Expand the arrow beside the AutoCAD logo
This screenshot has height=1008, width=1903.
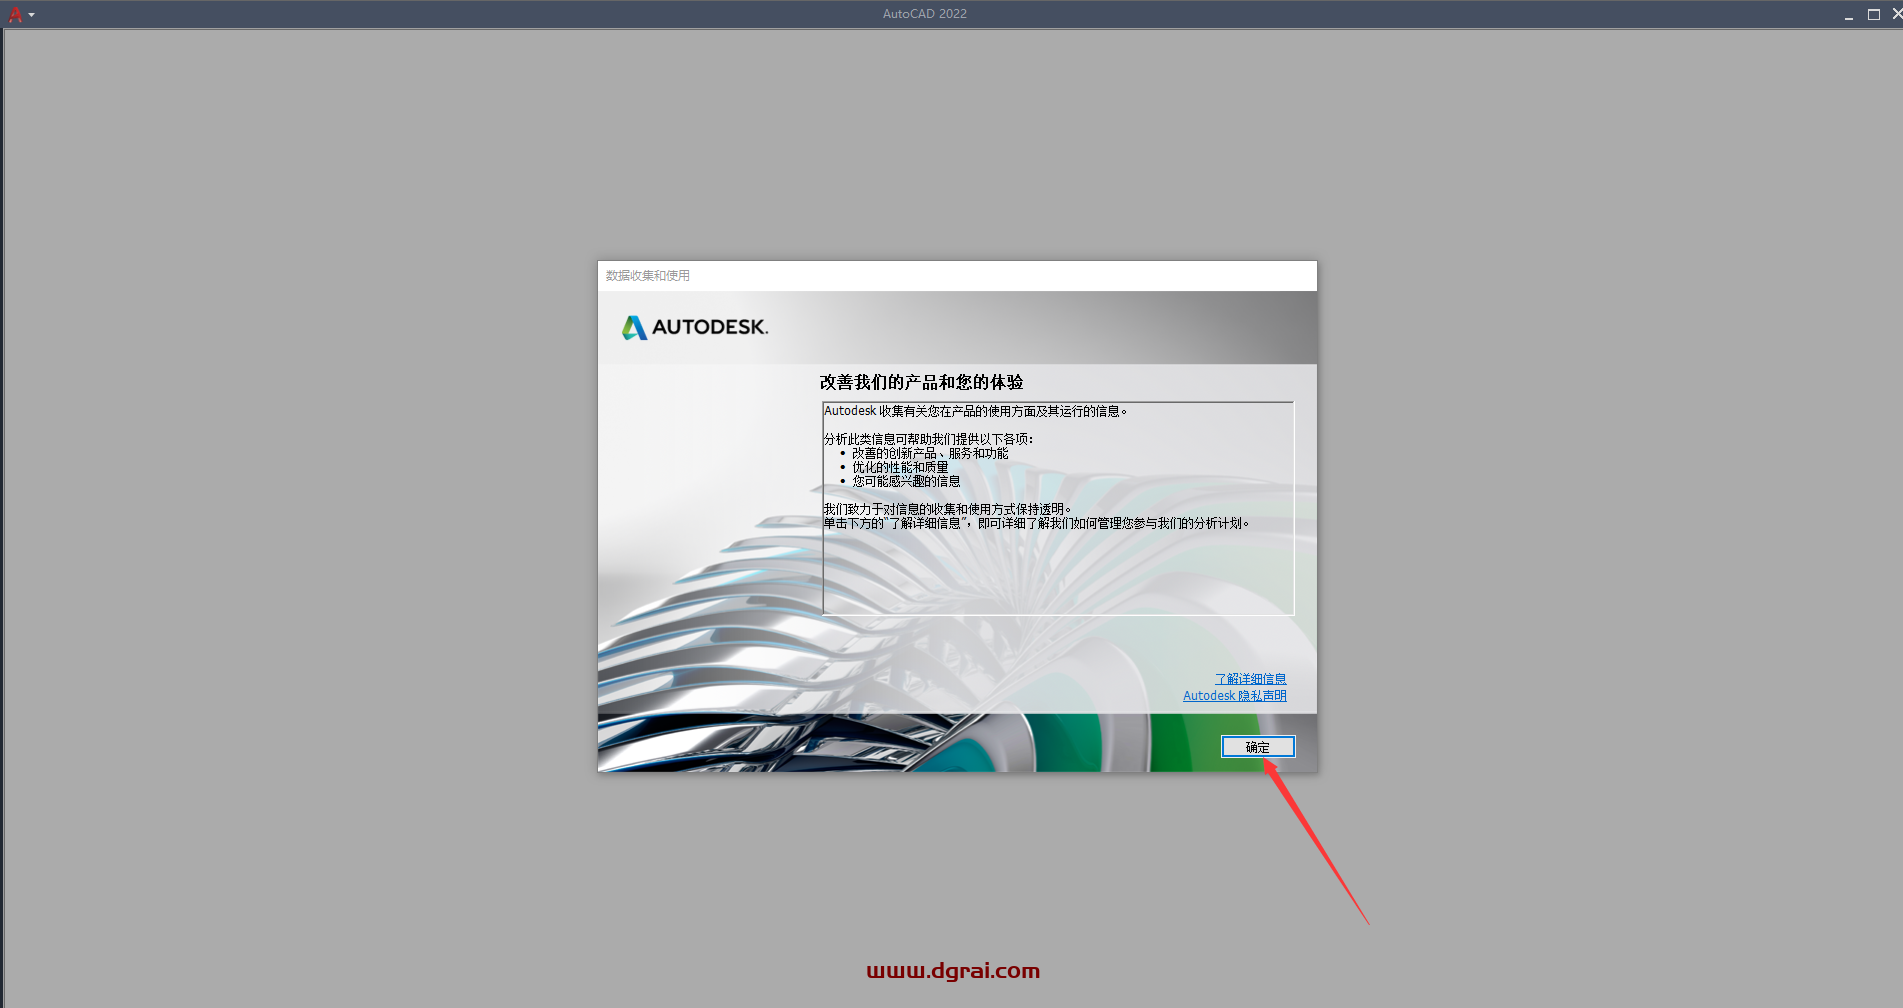pyautogui.click(x=32, y=15)
